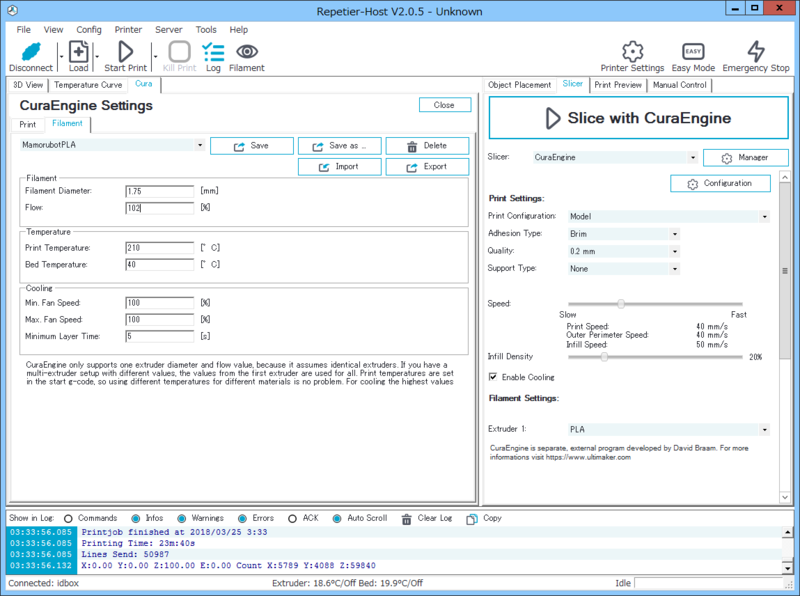800x596 pixels.
Task: Click the Repetier-Host title bar app icon
Action: 13,11
